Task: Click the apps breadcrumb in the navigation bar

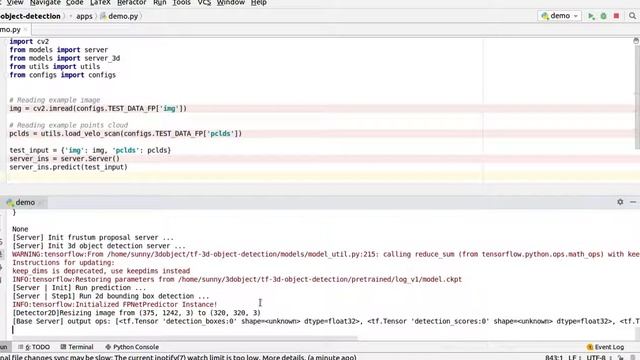Action: click(x=84, y=16)
